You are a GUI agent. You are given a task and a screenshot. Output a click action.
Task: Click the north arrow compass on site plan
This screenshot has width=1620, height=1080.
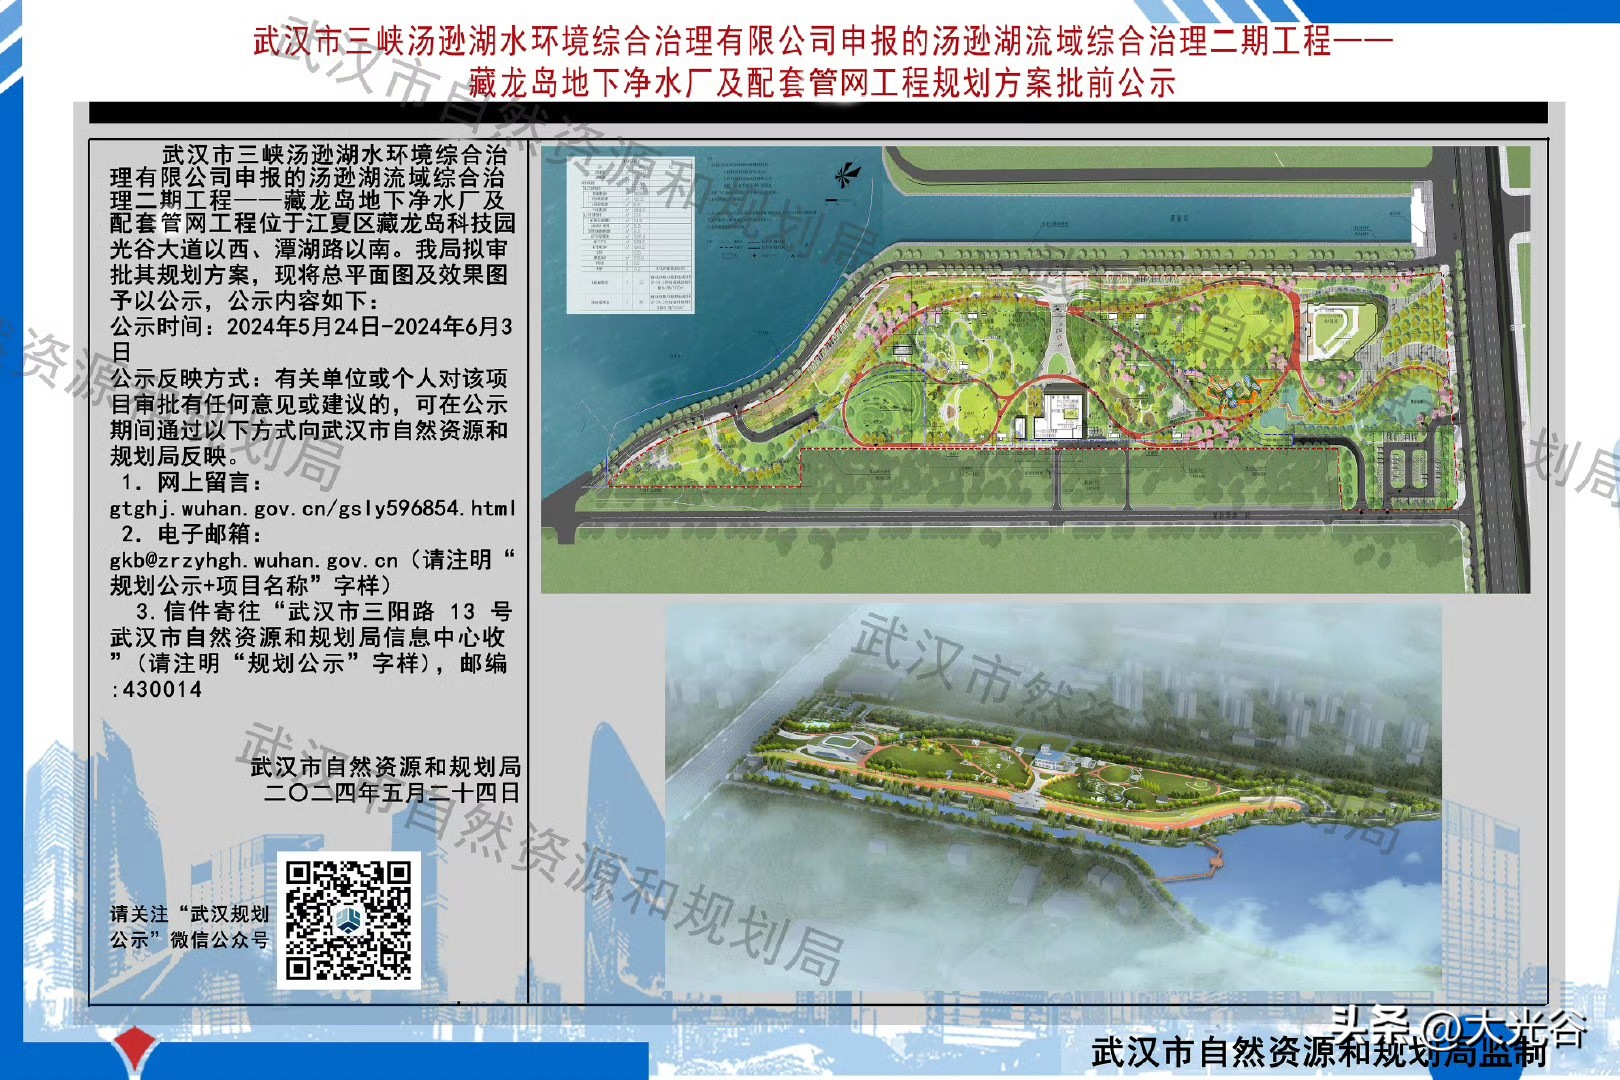point(846,178)
